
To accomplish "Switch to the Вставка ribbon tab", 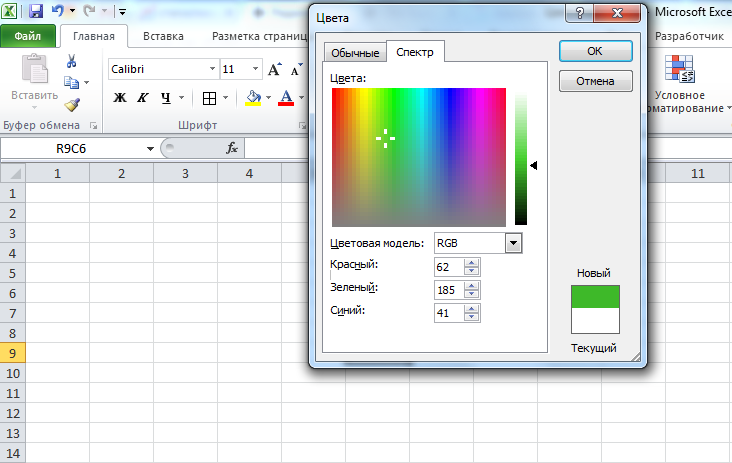I will pyautogui.click(x=163, y=36).
